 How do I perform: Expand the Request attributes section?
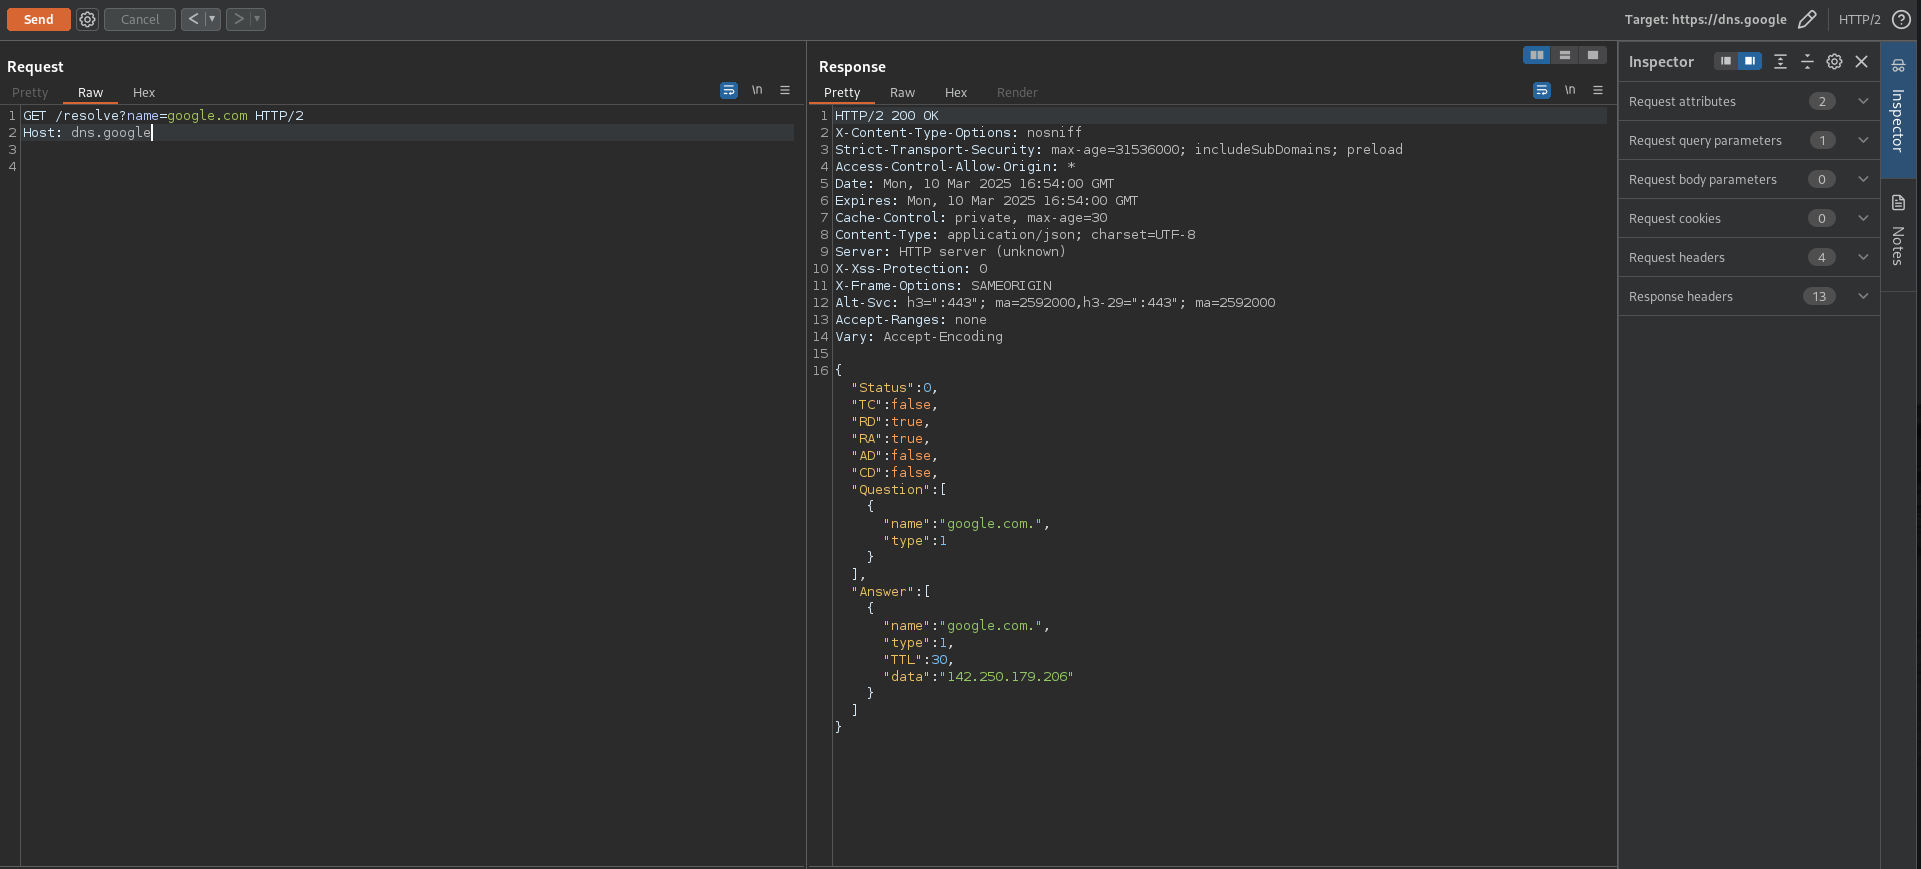[x=1862, y=101]
